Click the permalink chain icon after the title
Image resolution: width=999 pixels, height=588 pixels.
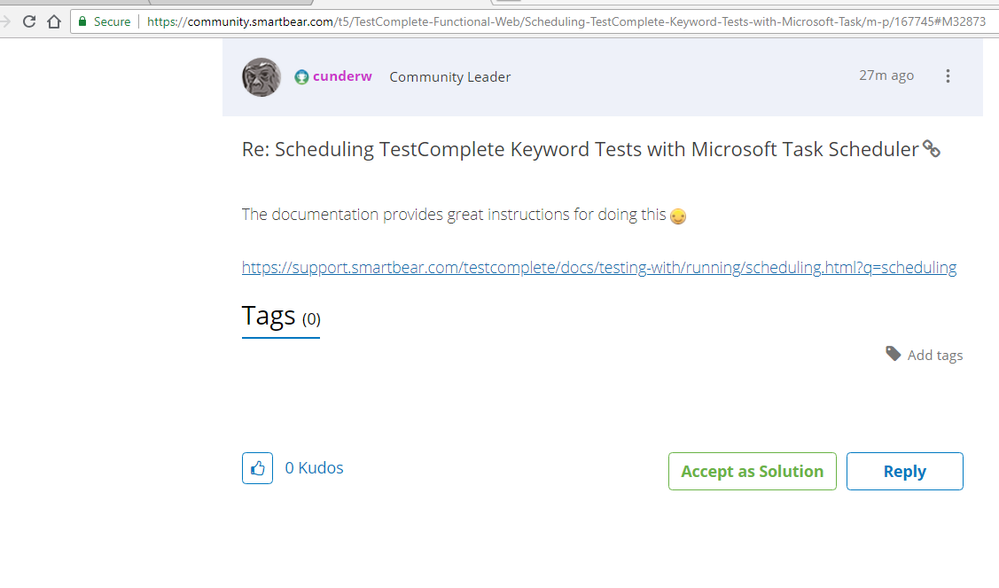(931, 149)
